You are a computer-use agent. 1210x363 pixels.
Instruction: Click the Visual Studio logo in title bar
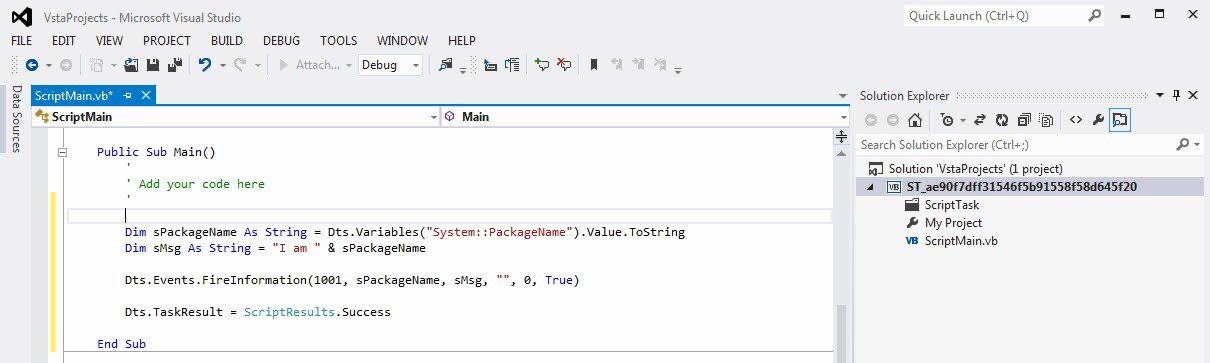[21, 17]
